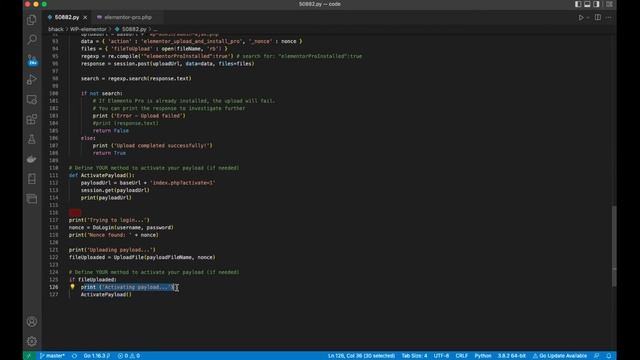Open the Manage settings gear

pos(31,341)
